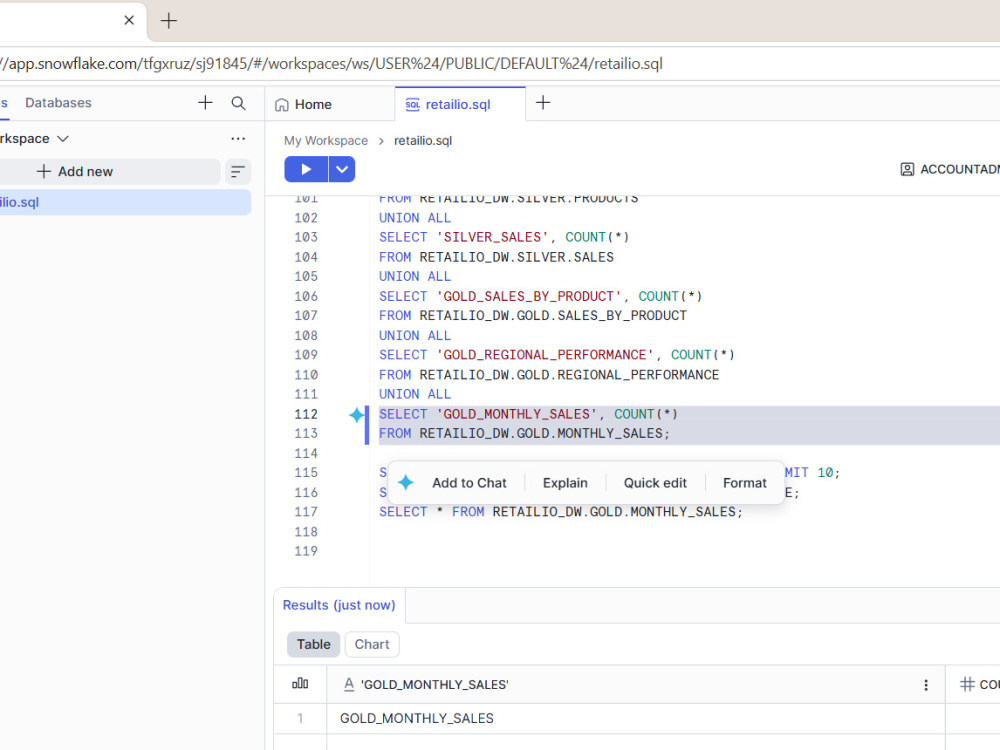Viewport: 1000px width, 750px height.
Task: Close the current browser tab
Action: 129,20
